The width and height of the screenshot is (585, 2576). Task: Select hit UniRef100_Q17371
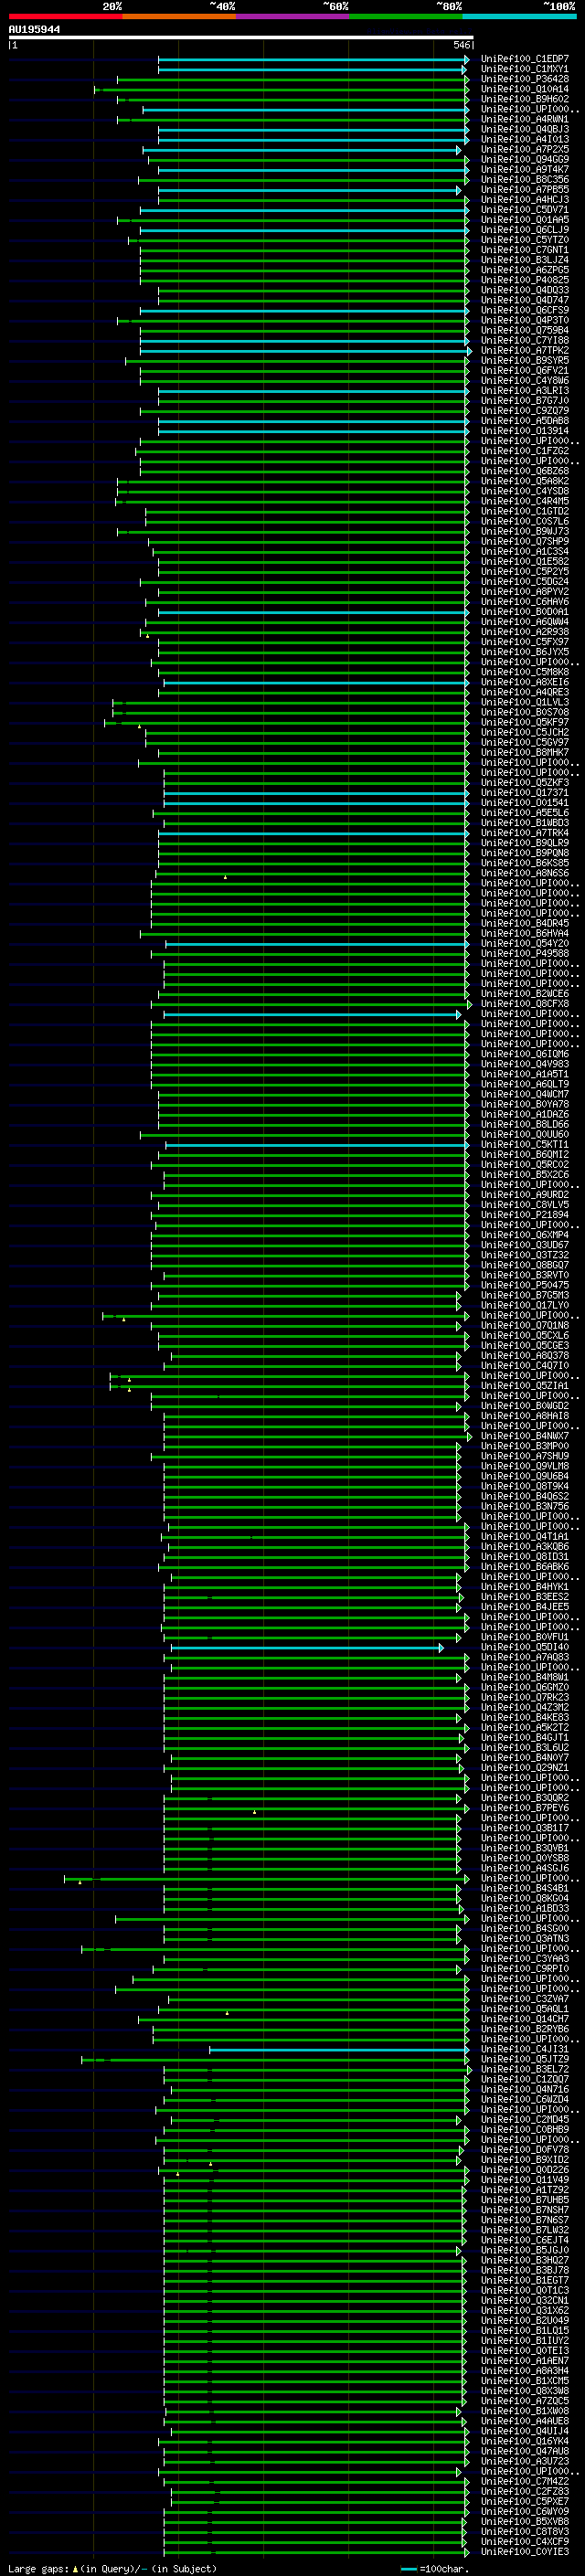524,793
